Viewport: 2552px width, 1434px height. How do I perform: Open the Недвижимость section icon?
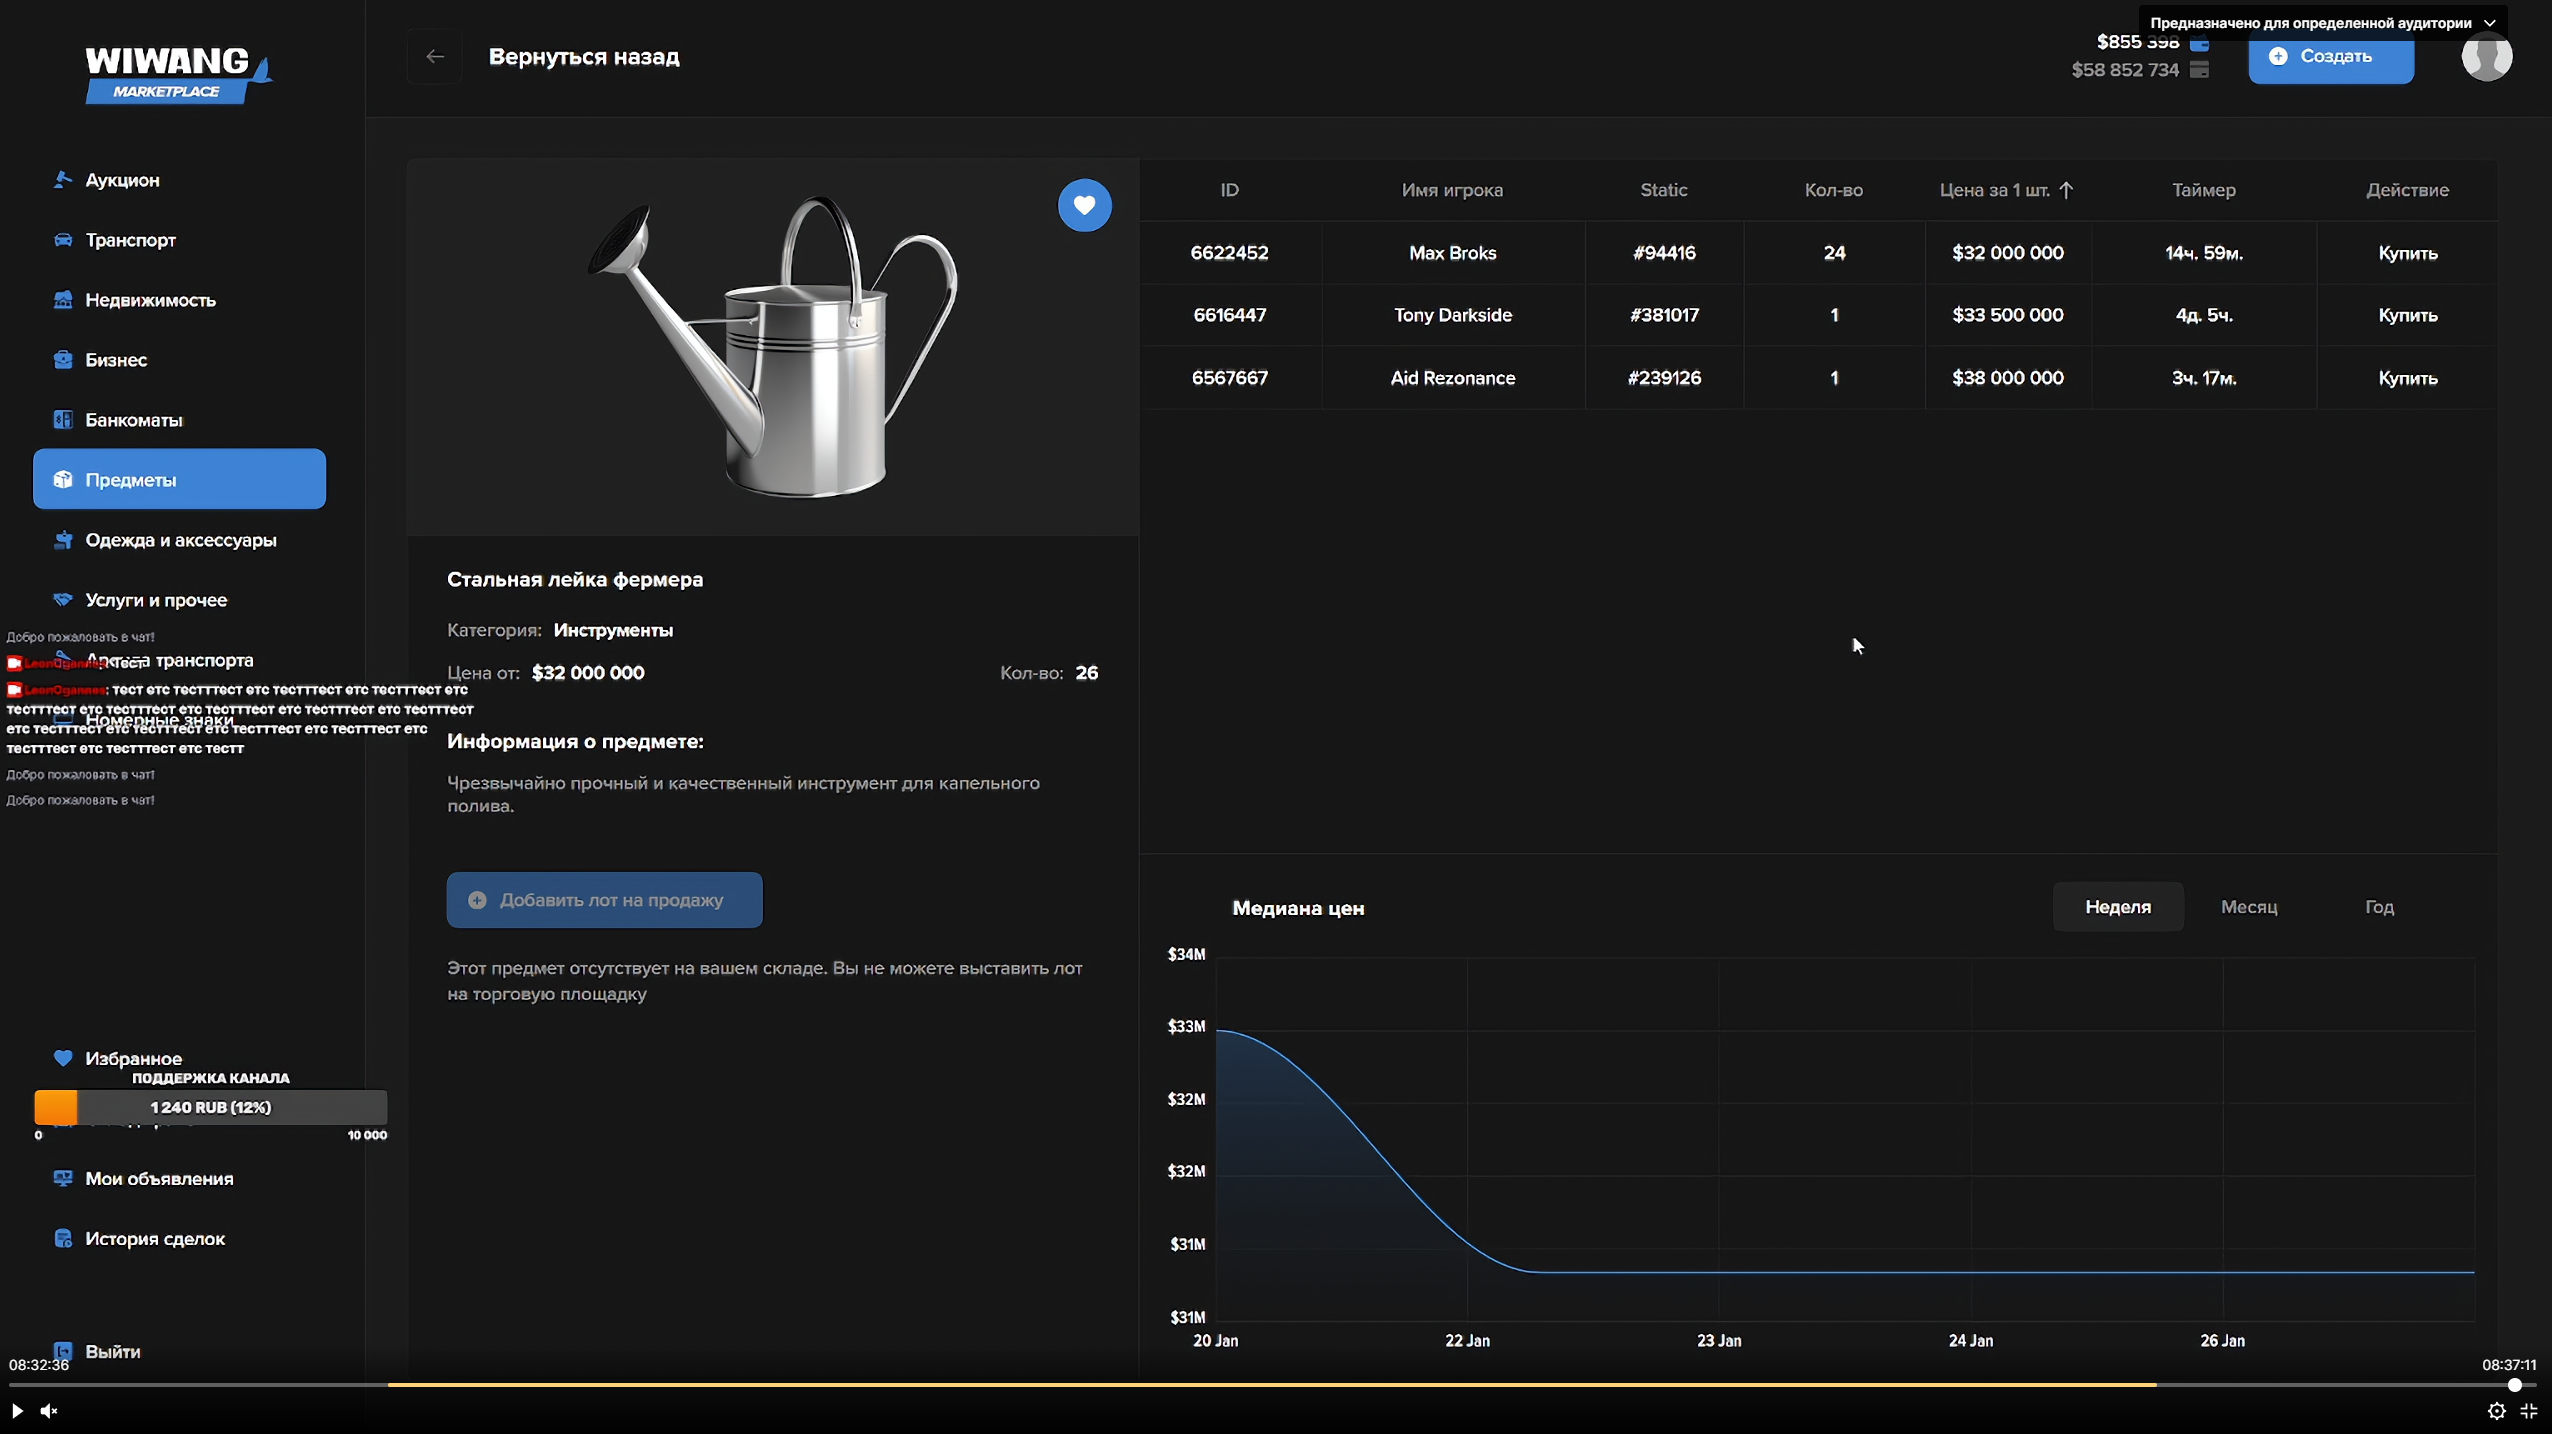(63, 300)
